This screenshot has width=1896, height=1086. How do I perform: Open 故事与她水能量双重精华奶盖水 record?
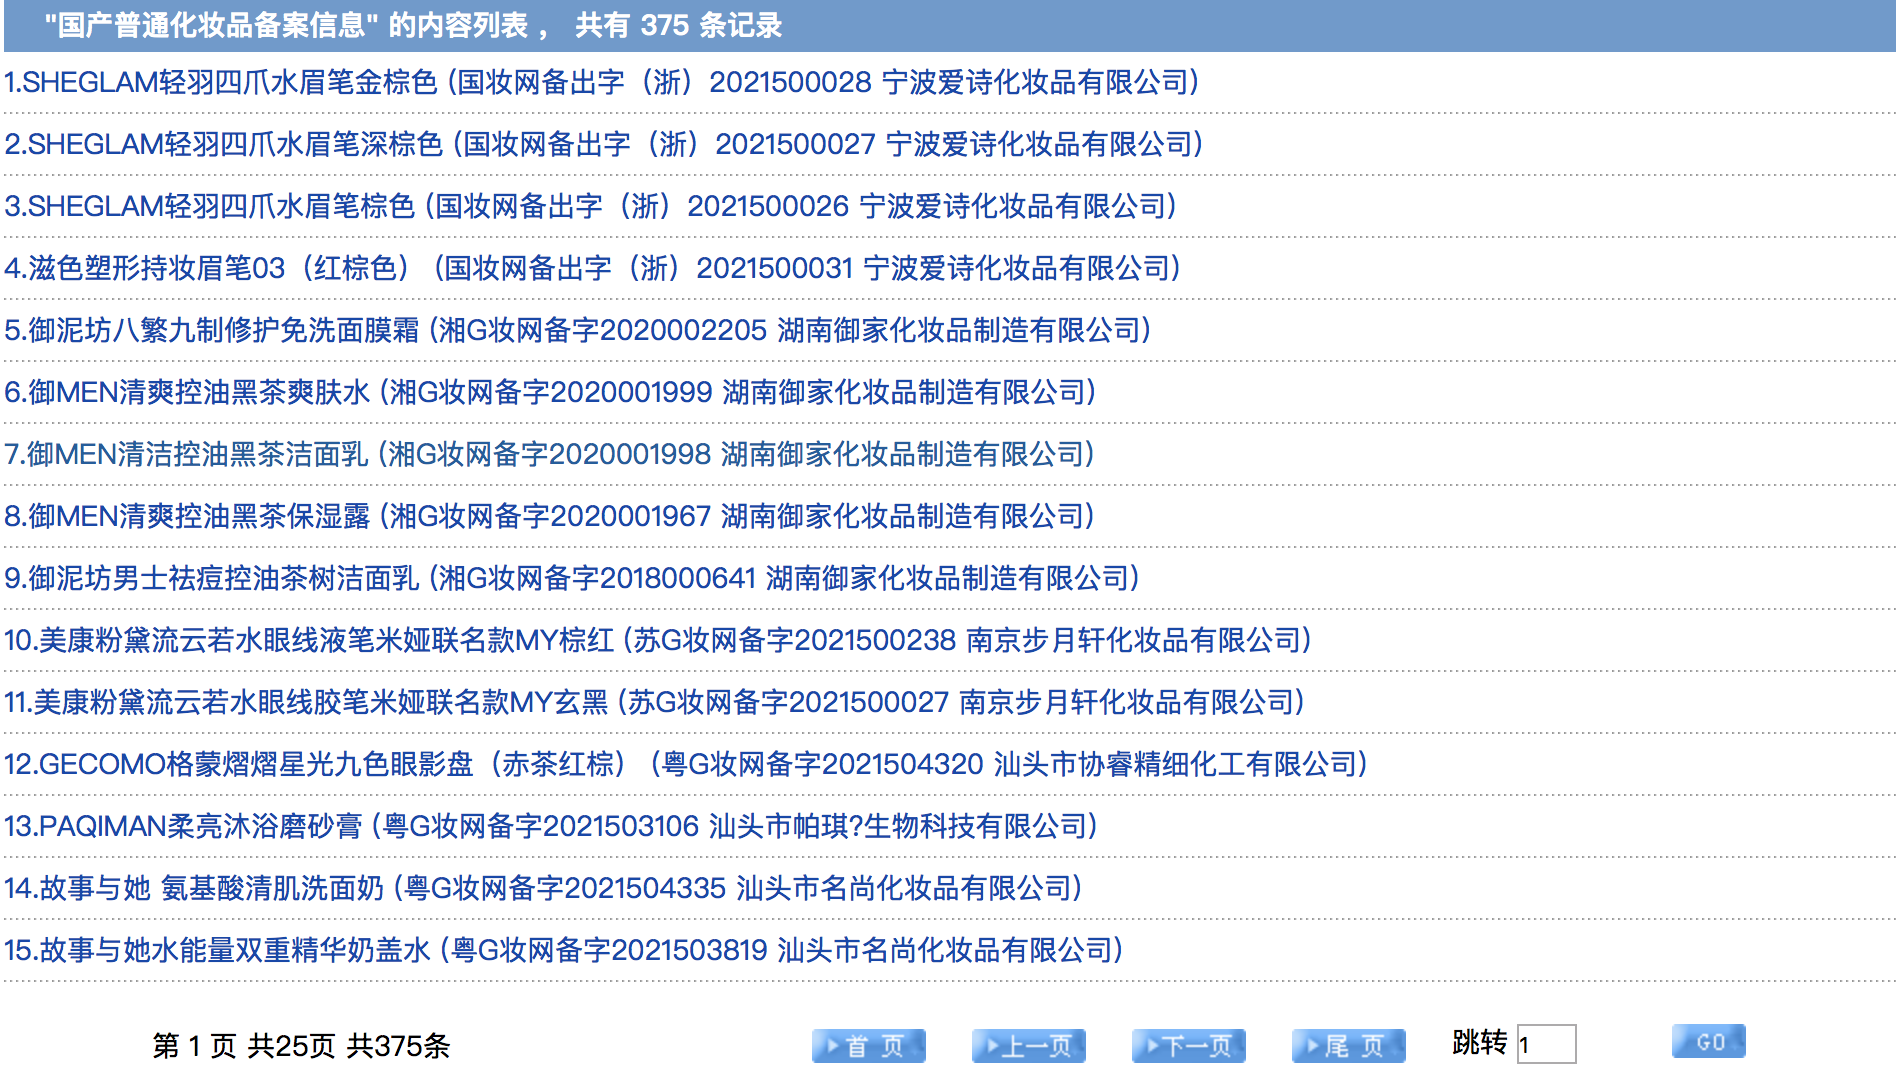pyautogui.click(x=564, y=950)
